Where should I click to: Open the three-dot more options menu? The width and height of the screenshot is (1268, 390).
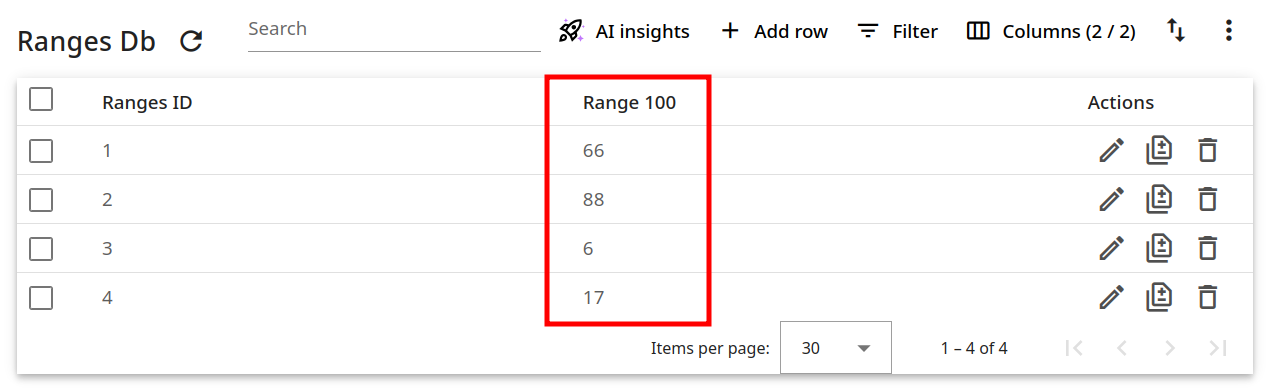[1229, 31]
